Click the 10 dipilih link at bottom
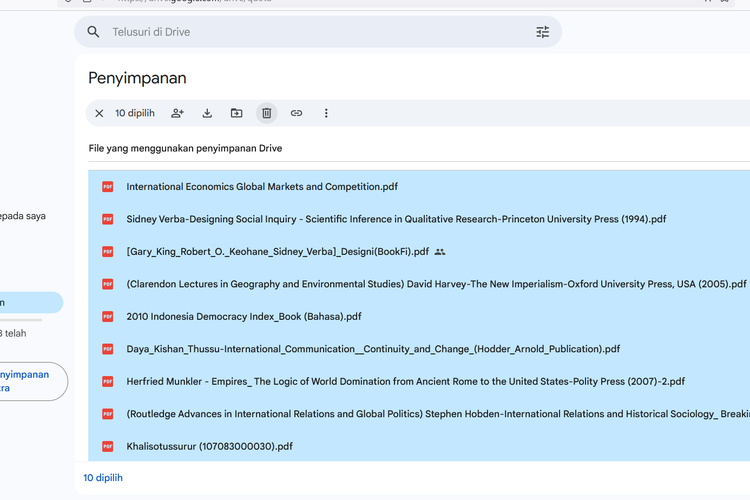Viewport: 750px width, 500px height. [103, 478]
